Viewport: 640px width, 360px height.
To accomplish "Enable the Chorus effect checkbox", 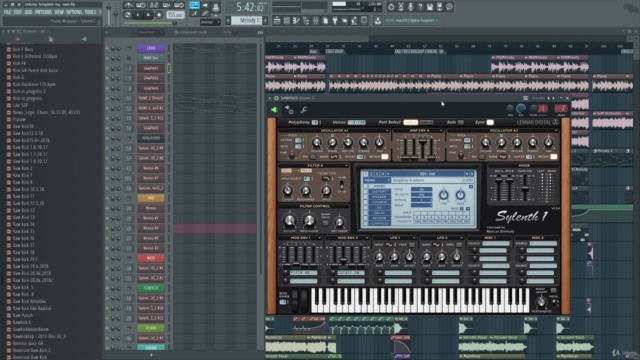I will click(365, 202).
